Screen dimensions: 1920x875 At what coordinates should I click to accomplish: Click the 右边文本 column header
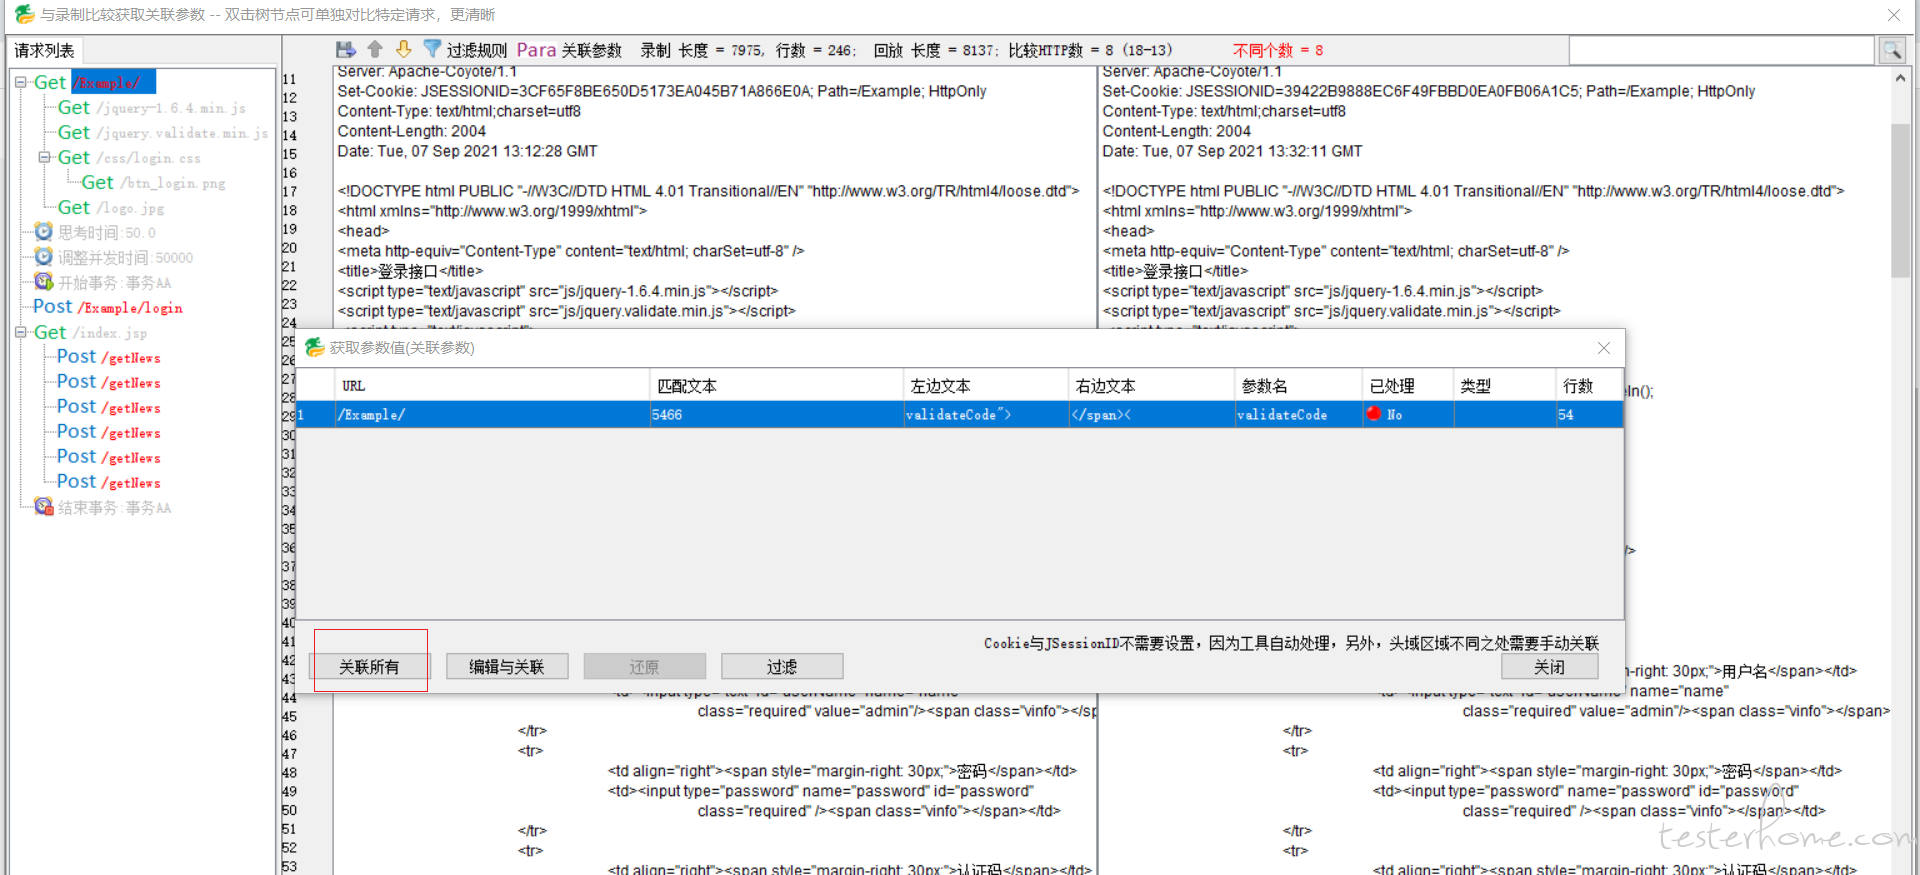(1151, 385)
